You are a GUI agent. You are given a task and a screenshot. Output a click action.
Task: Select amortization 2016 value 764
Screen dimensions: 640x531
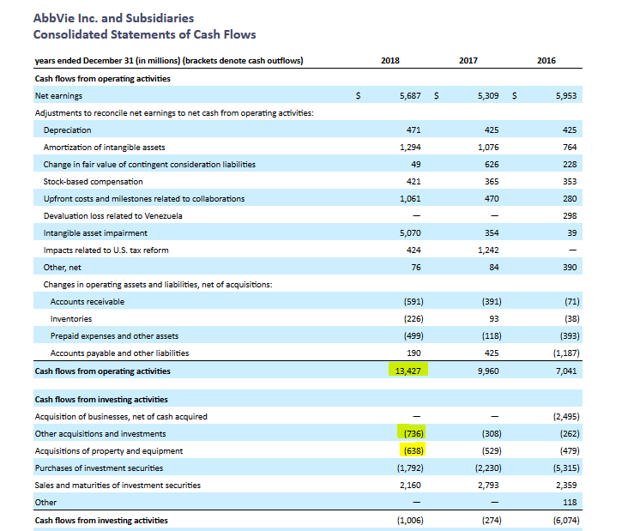pos(570,147)
